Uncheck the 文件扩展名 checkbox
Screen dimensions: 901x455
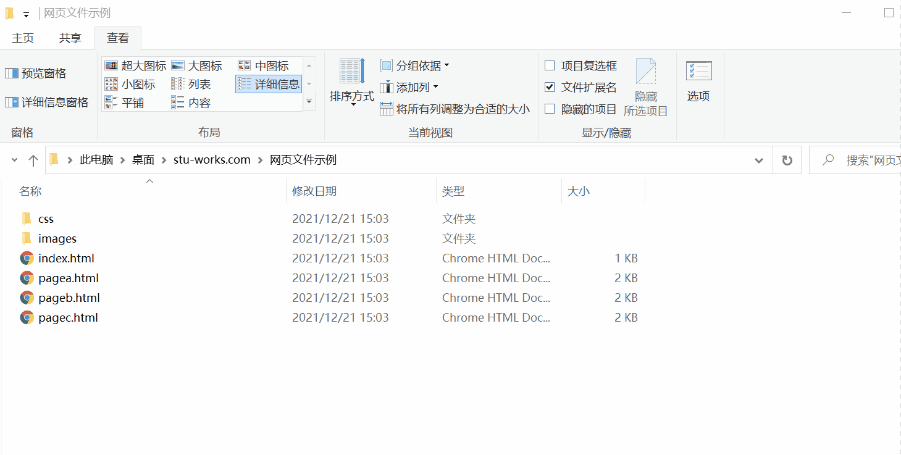click(x=550, y=87)
